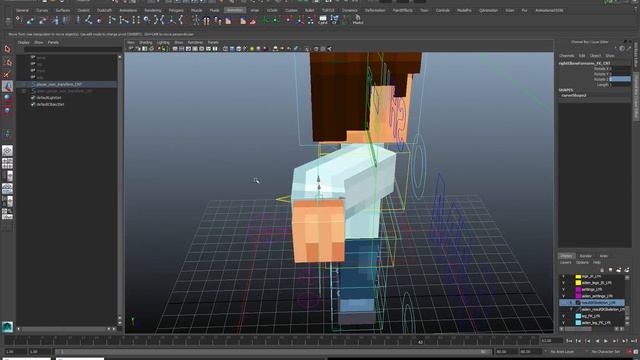Select defaultObjectSet in Outliner
Screen dimensions: 640x360
[x=50, y=104]
